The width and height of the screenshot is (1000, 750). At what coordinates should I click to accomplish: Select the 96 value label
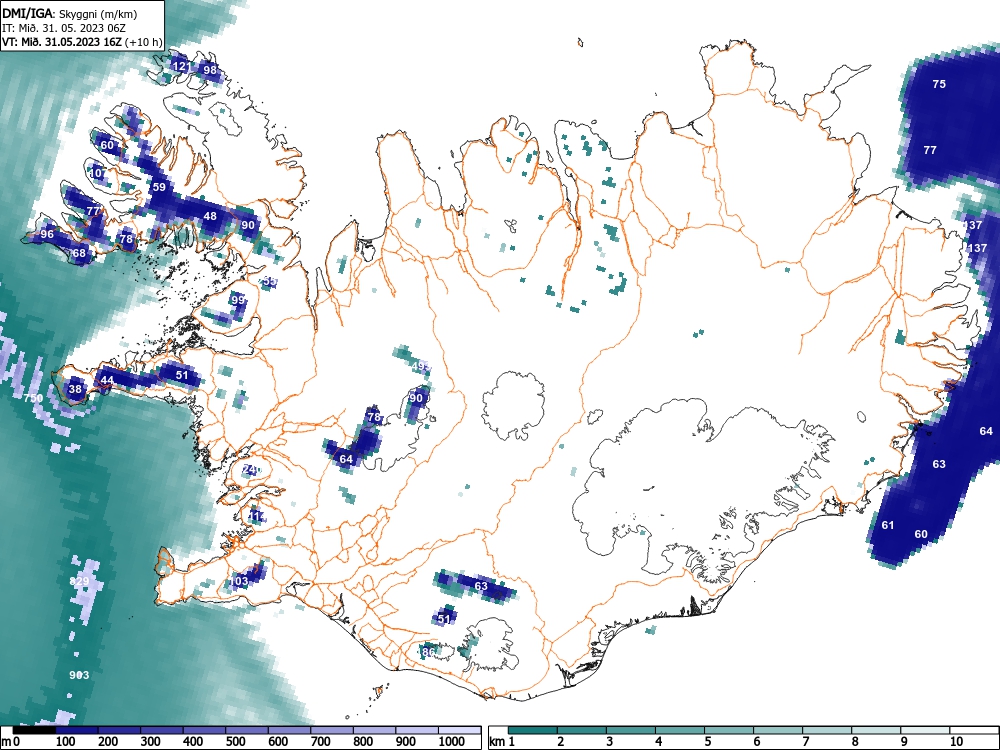tap(47, 234)
